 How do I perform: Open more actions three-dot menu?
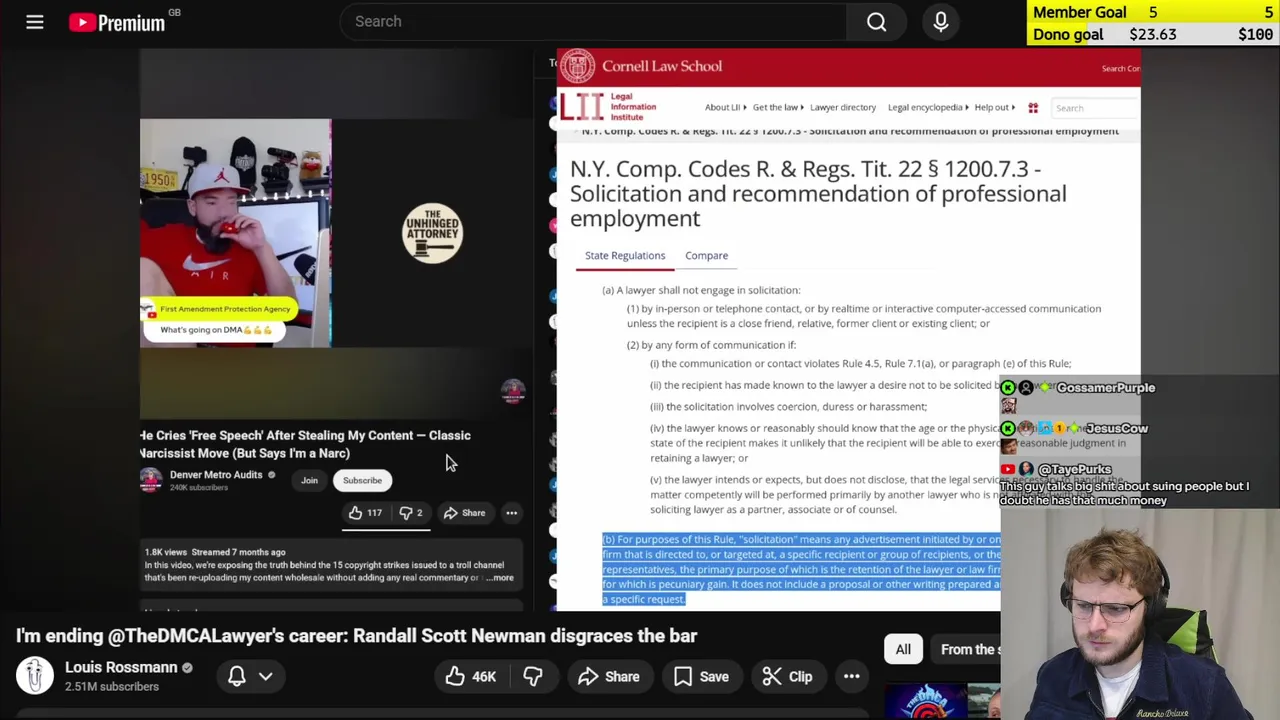point(852,676)
